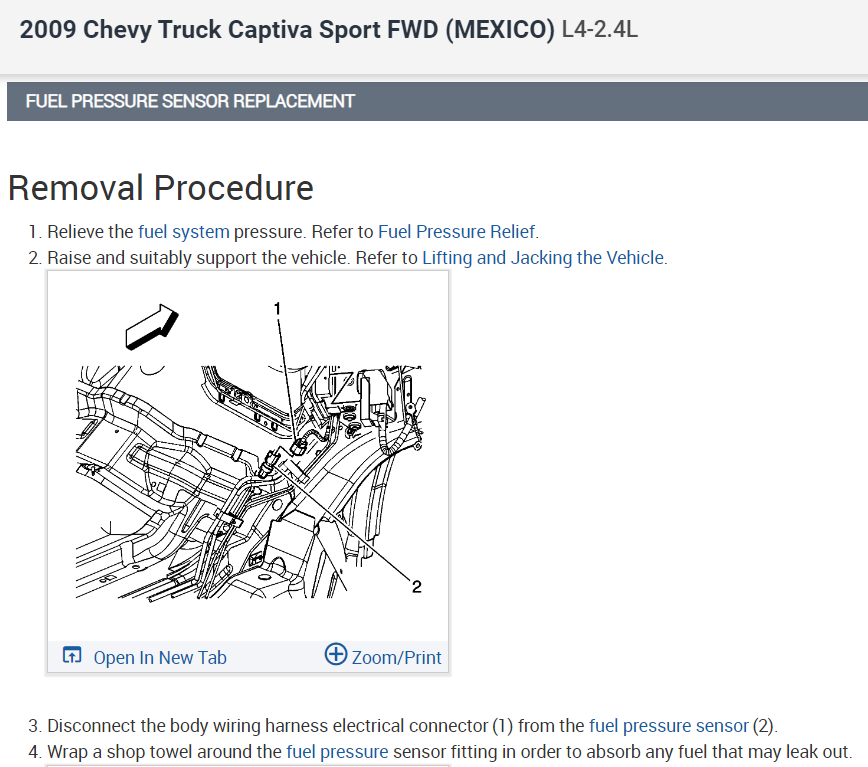868x767 pixels.
Task: Click the Fuel Pressure Sensor Replacement header bar
Action: [x=437, y=101]
